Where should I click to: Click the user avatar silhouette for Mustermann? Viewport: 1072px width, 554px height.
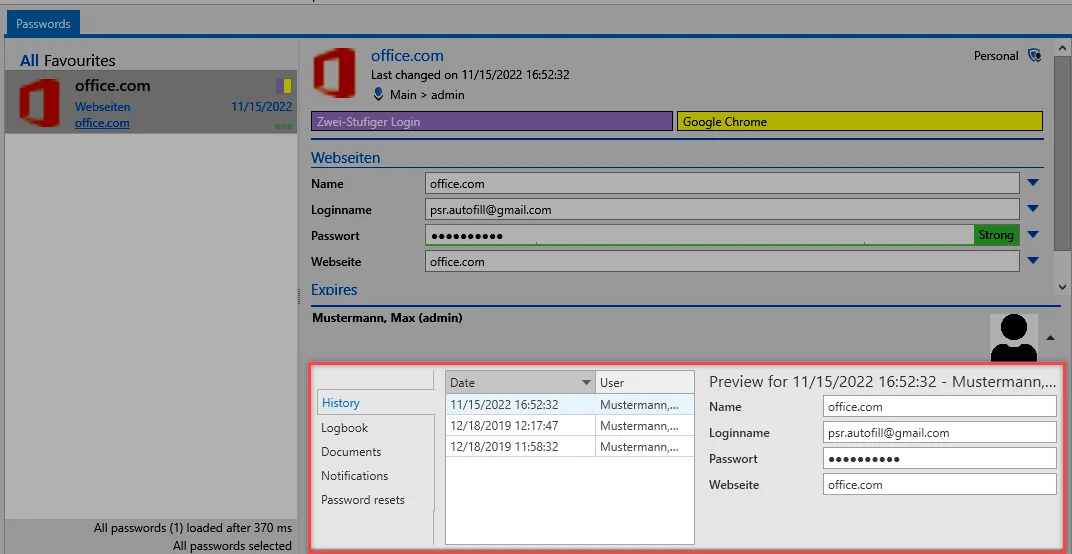click(1014, 338)
